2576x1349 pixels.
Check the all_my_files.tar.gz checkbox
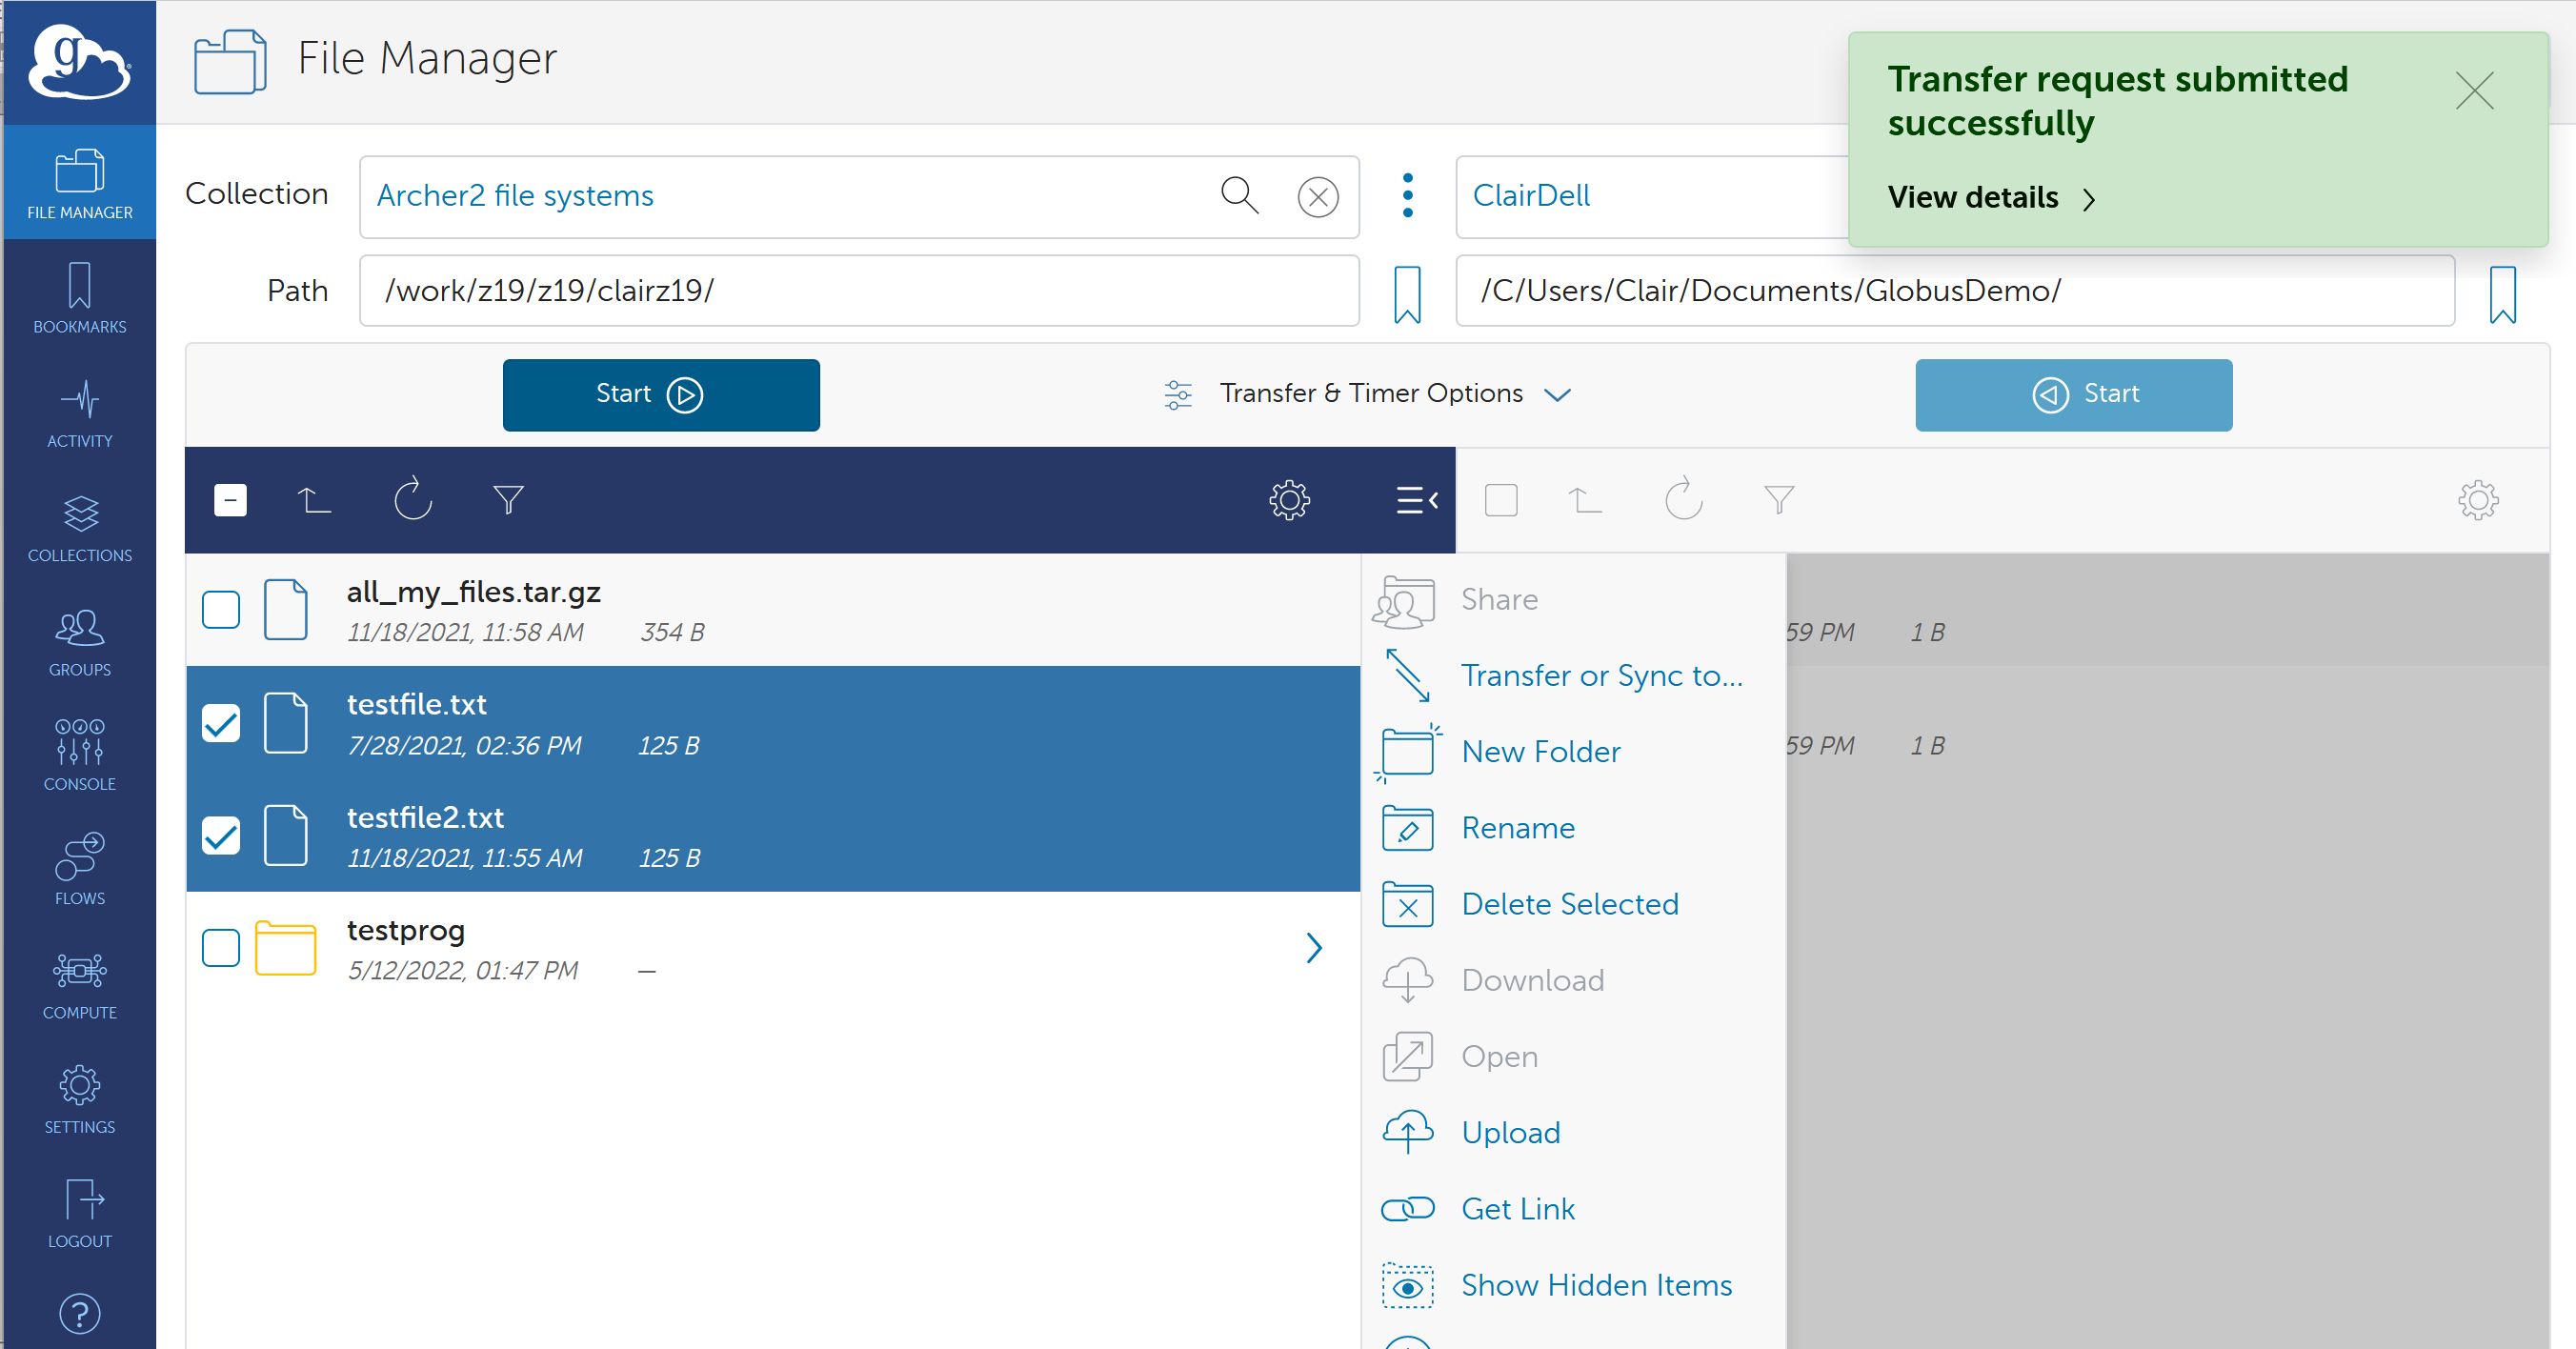pos(221,609)
